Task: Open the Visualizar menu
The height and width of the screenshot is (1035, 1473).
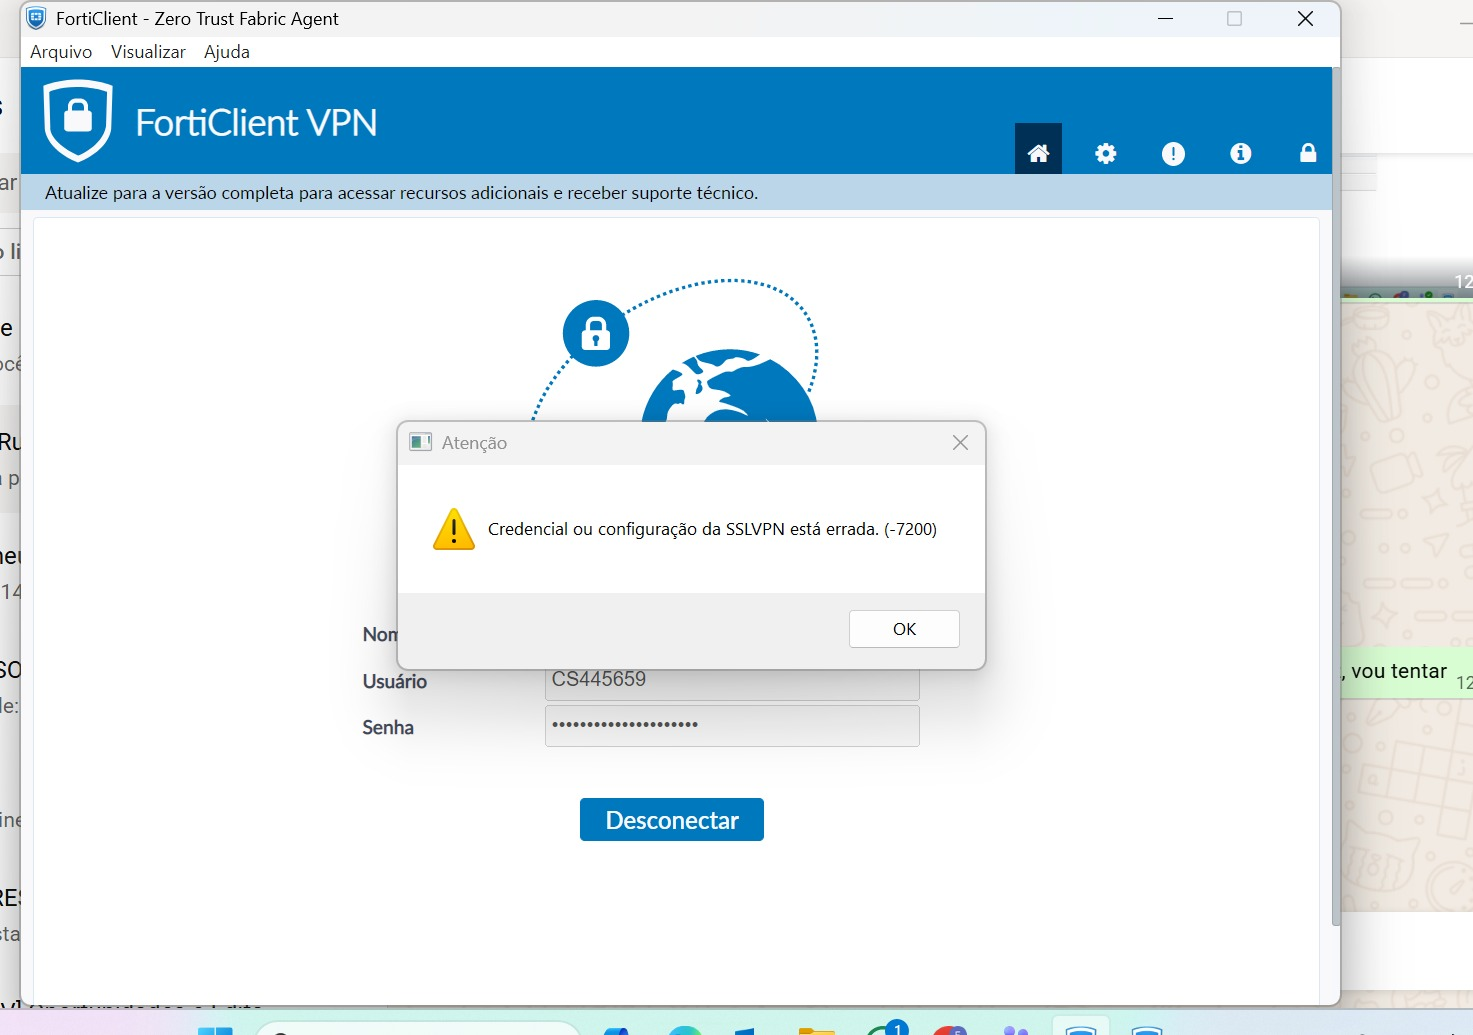Action: click(x=148, y=52)
